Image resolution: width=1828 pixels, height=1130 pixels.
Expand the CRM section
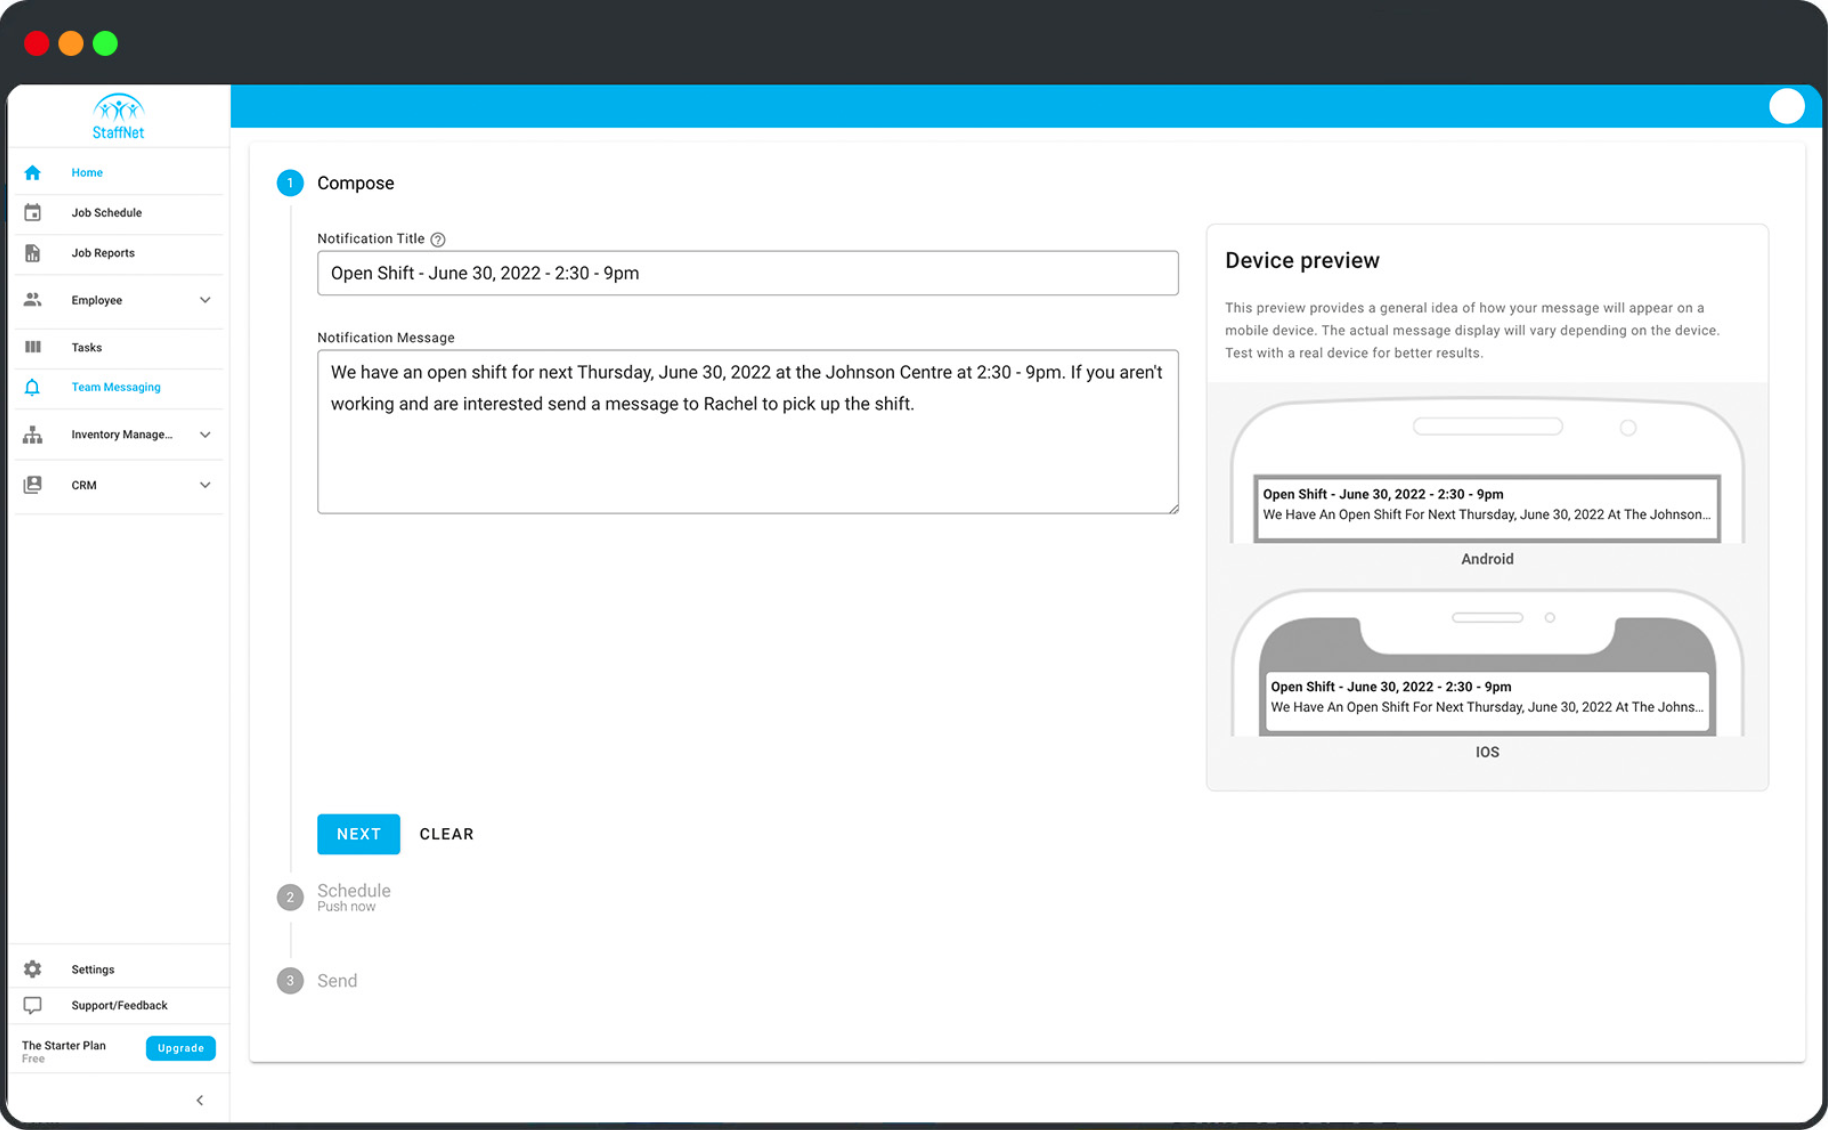[x=205, y=485]
